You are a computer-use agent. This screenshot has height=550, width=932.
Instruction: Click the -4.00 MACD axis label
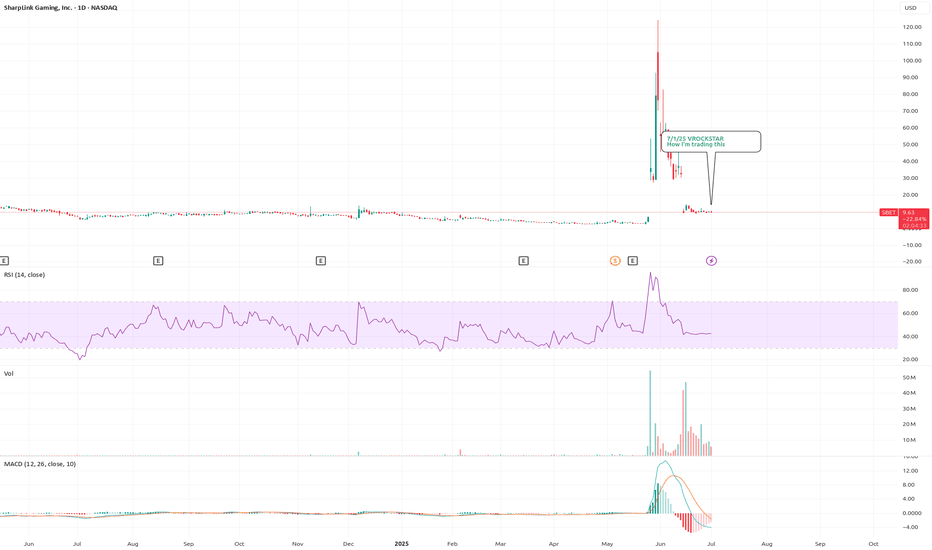[910, 527]
